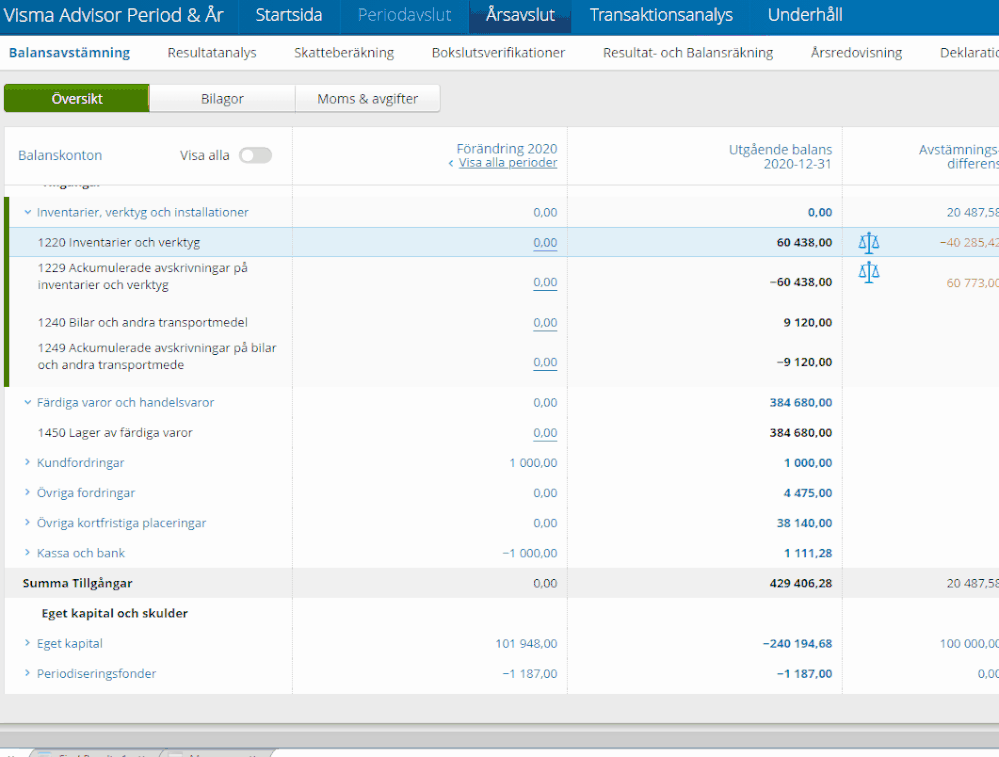Open the Resultatanalys sub-tab

211,53
